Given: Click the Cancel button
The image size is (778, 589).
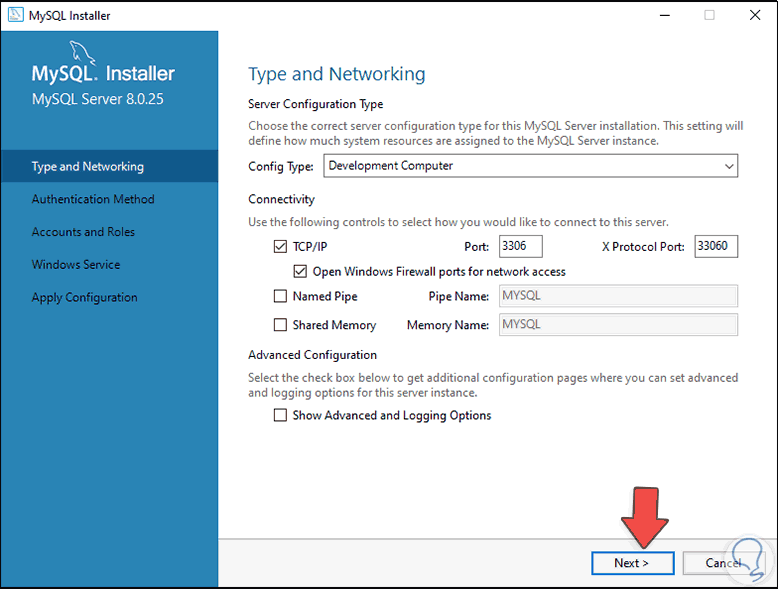Looking at the screenshot, I should 724,563.
